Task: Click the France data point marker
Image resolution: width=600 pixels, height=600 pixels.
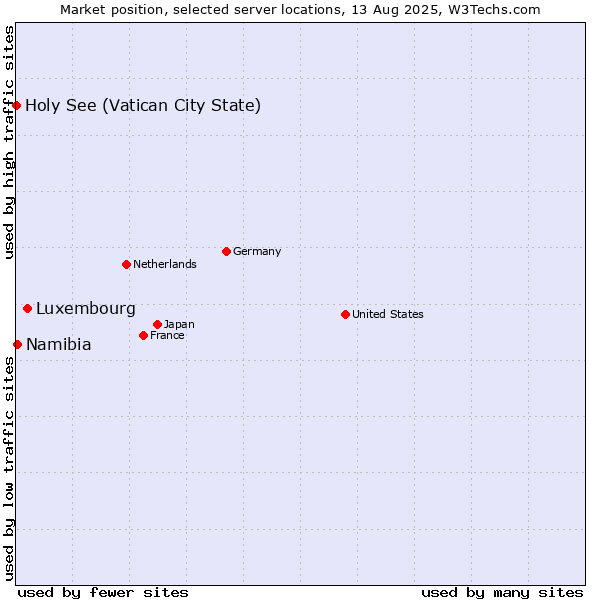Action: coord(143,336)
